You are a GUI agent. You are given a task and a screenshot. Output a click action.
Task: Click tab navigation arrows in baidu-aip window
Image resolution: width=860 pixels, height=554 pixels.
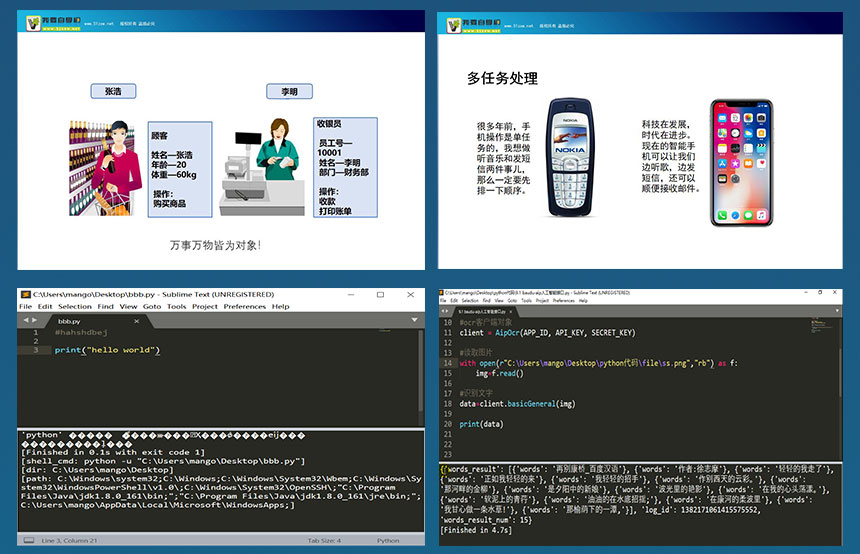[445, 311]
